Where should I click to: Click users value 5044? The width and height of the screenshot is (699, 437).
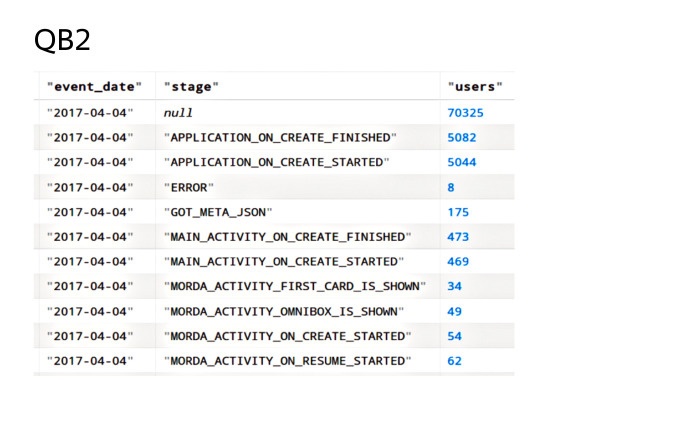pos(462,162)
